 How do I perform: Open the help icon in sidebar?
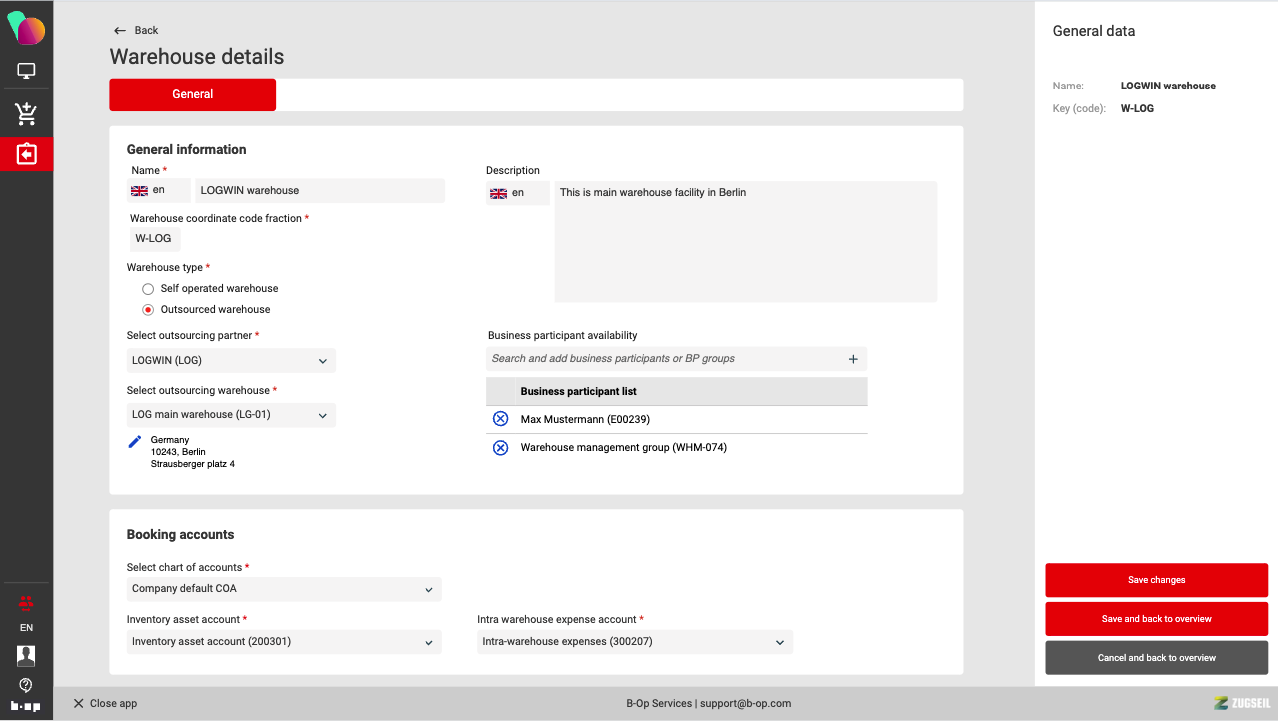(26, 685)
